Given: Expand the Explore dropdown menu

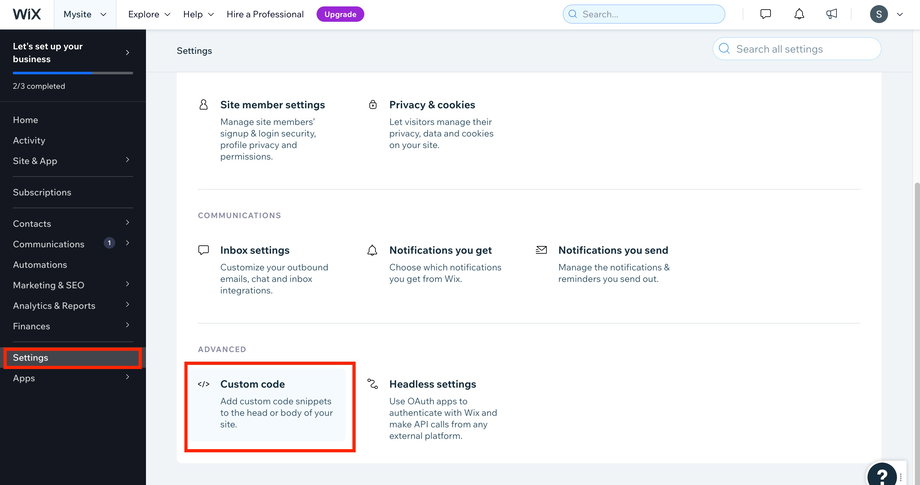Looking at the screenshot, I should (149, 14).
